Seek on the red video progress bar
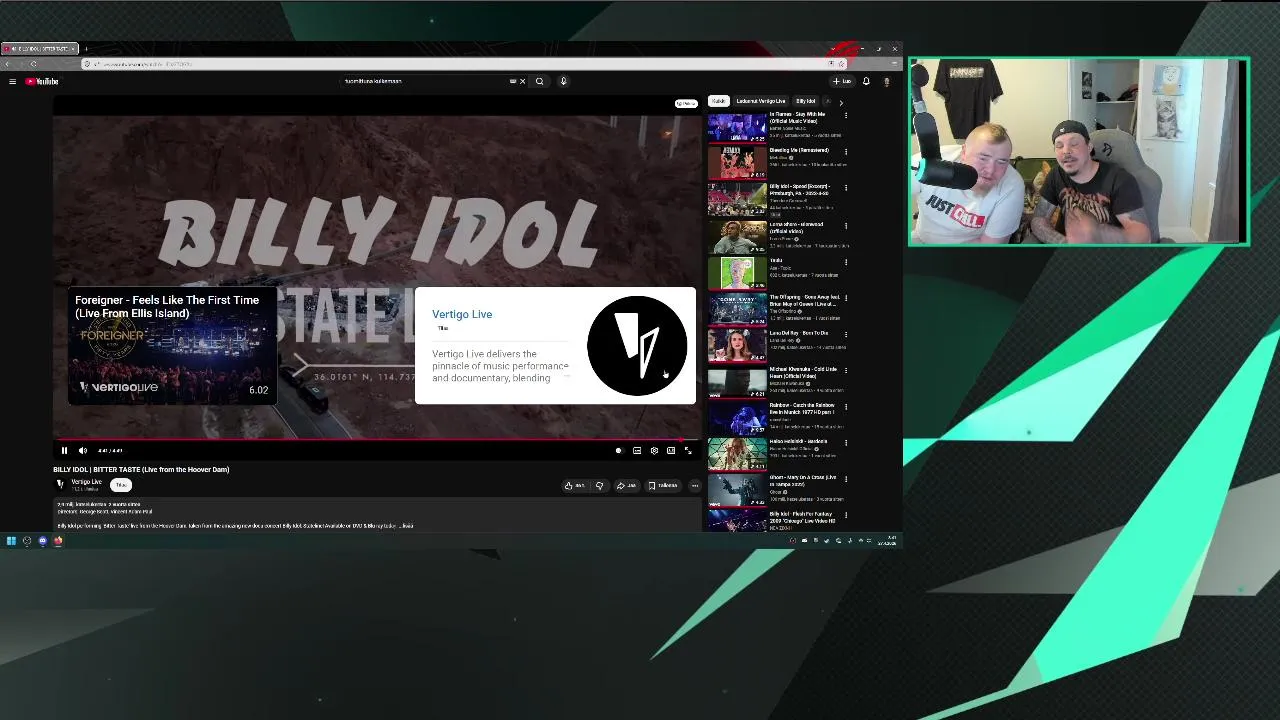 (x=376, y=439)
